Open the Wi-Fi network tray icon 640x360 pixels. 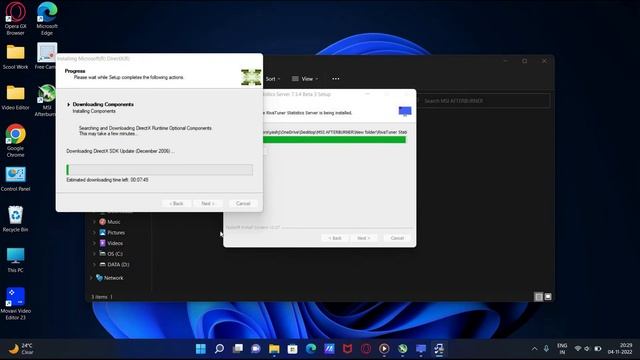point(578,349)
